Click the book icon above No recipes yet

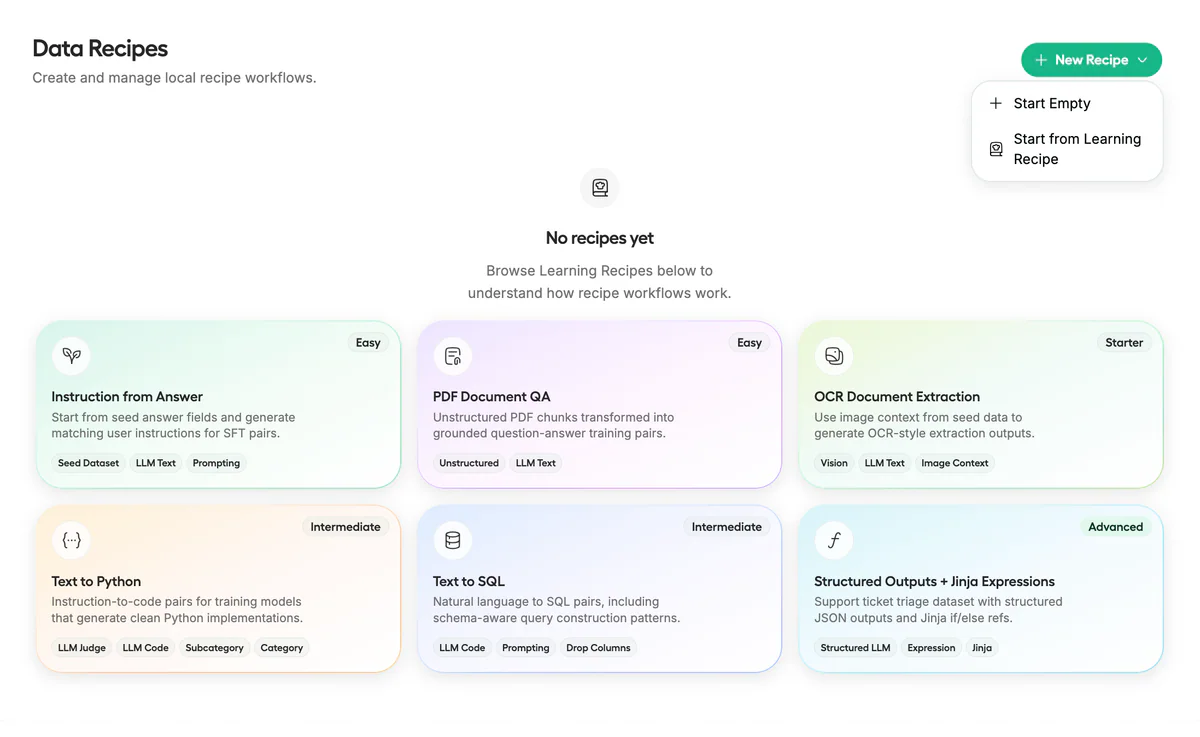(x=599, y=188)
